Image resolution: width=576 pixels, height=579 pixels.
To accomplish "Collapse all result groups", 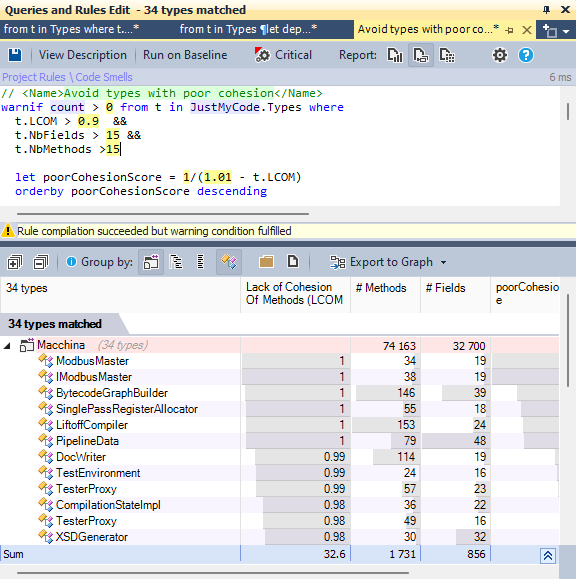I will click(41, 262).
